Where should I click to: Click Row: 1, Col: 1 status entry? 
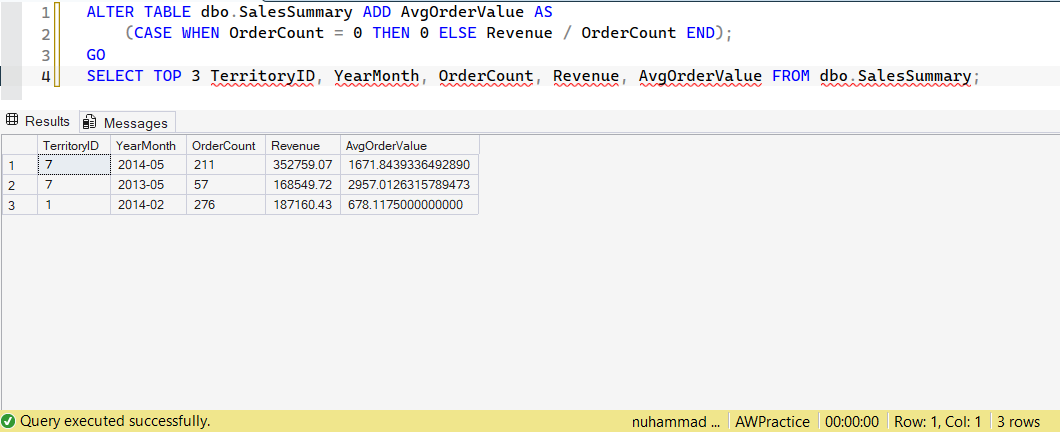pos(938,422)
